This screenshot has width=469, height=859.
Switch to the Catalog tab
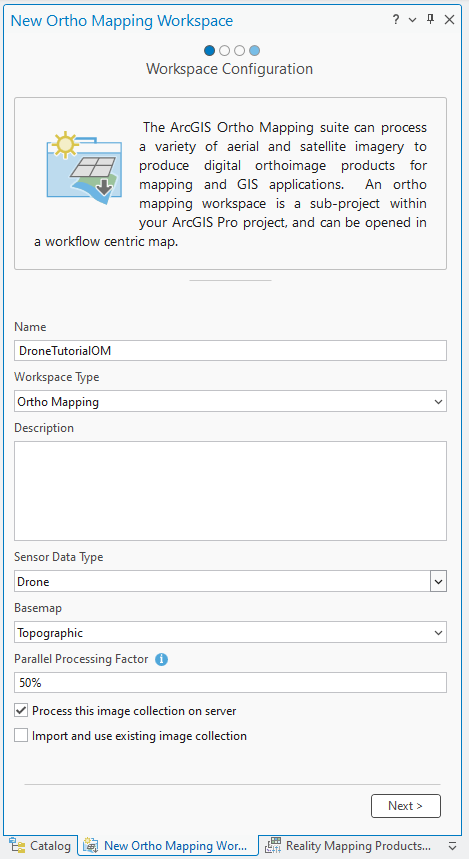(x=40, y=845)
